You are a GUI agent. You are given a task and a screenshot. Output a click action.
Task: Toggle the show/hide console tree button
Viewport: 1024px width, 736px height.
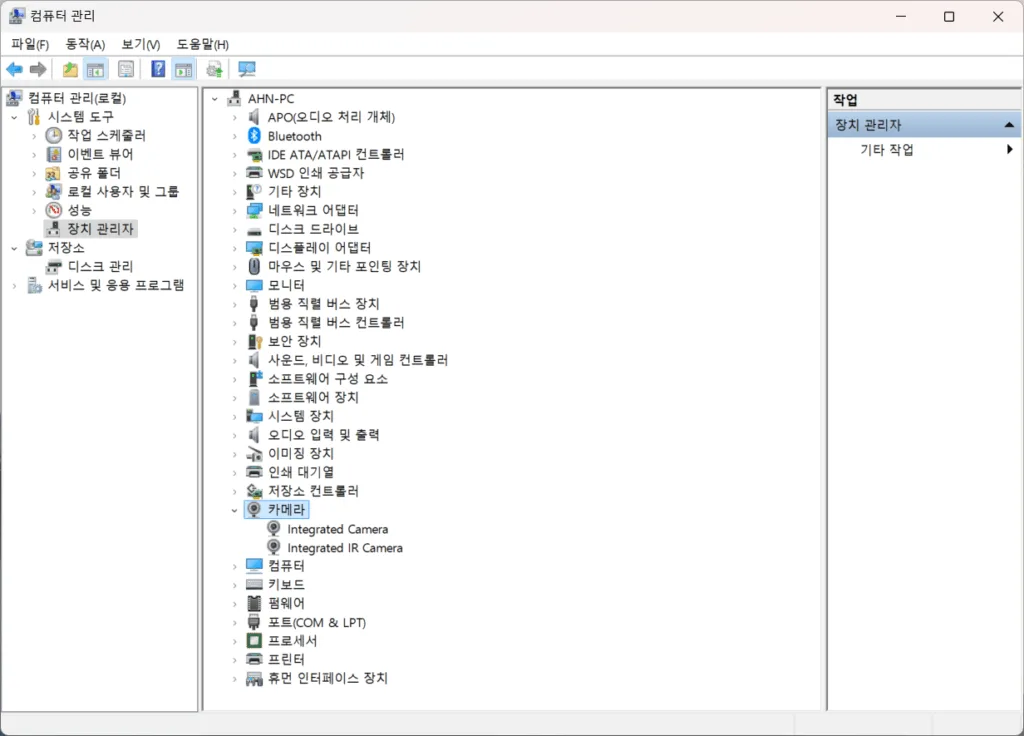95,69
